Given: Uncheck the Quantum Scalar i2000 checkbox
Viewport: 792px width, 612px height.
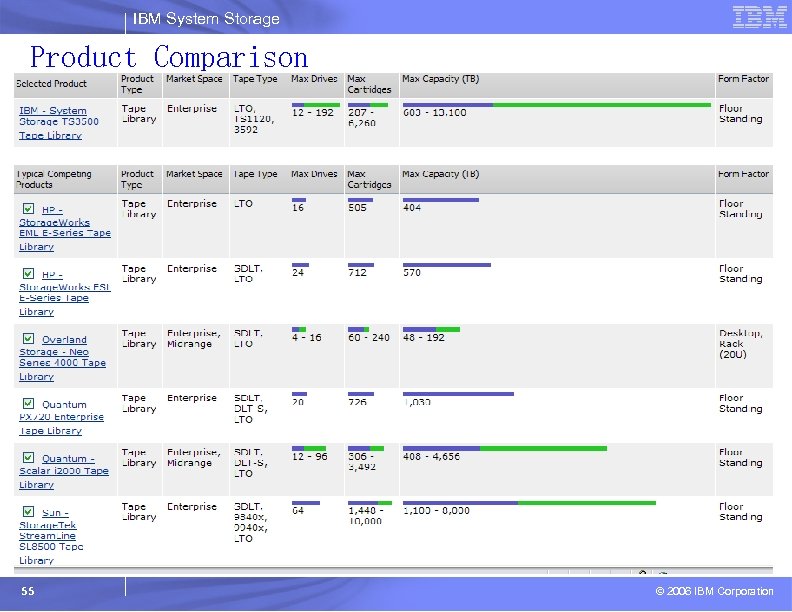Looking at the screenshot, I should tap(29, 457).
